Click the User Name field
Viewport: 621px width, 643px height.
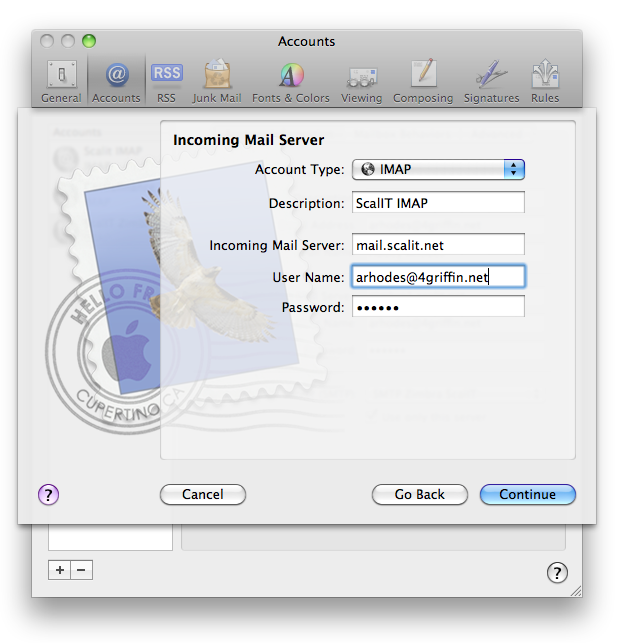tap(438, 277)
